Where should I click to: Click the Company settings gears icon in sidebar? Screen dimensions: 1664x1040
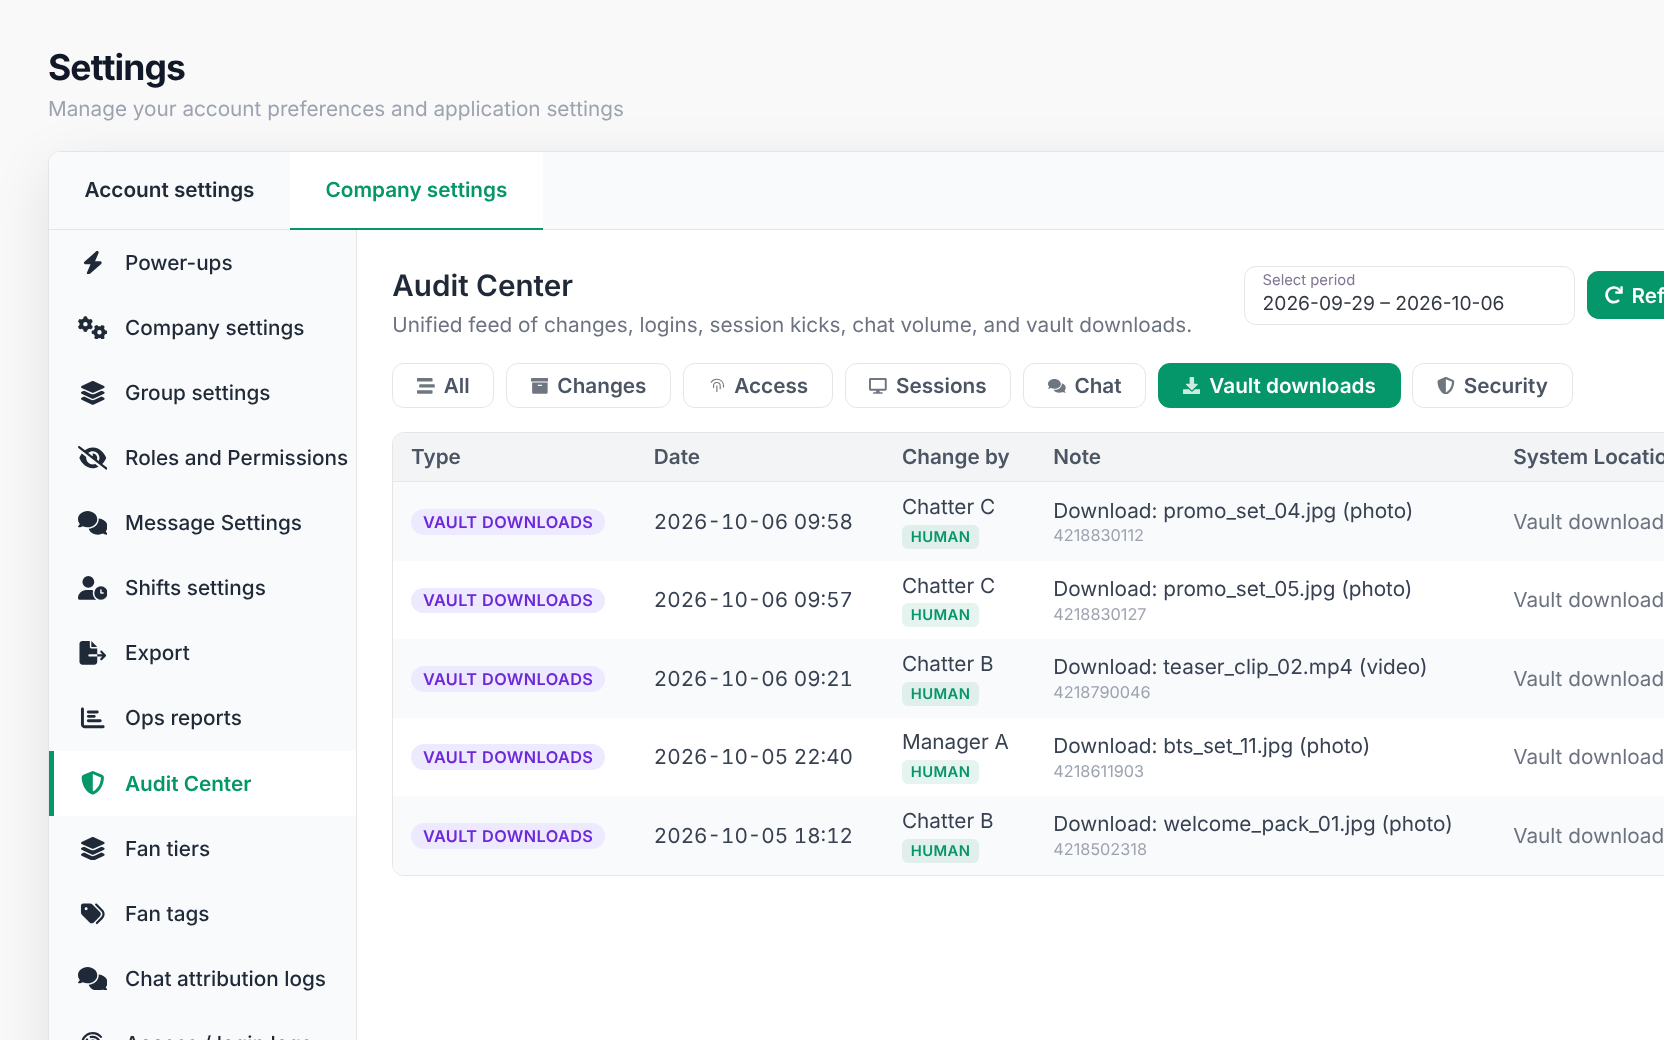coord(93,328)
